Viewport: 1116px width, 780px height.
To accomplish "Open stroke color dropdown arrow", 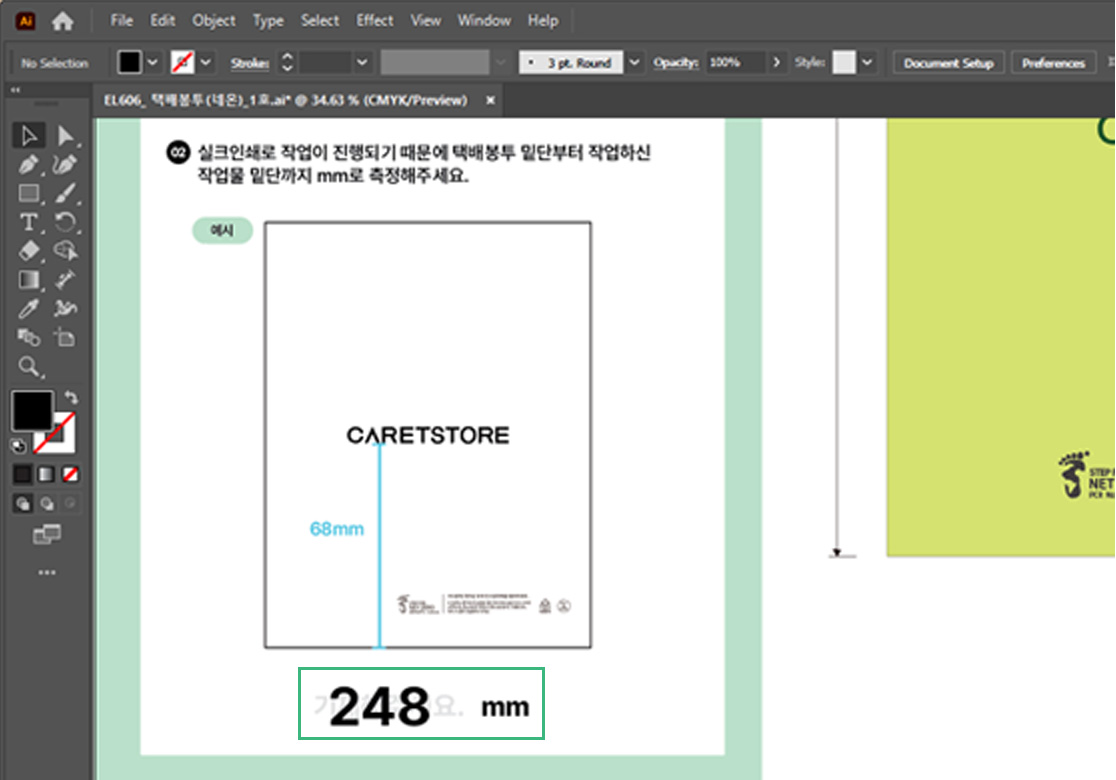I will tap(206, 63).
